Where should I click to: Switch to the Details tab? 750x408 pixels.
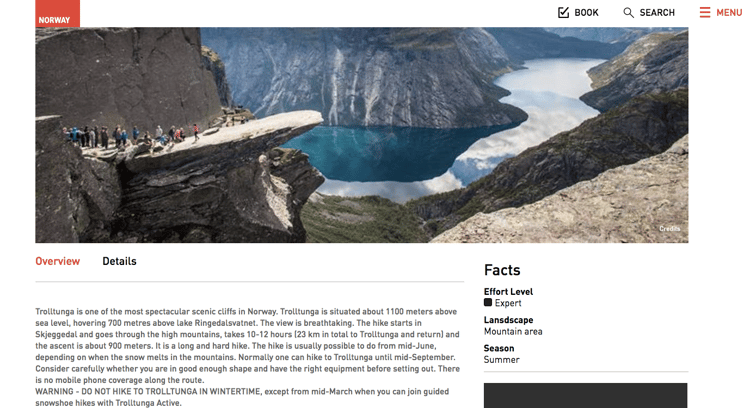(x=120, y=261)
